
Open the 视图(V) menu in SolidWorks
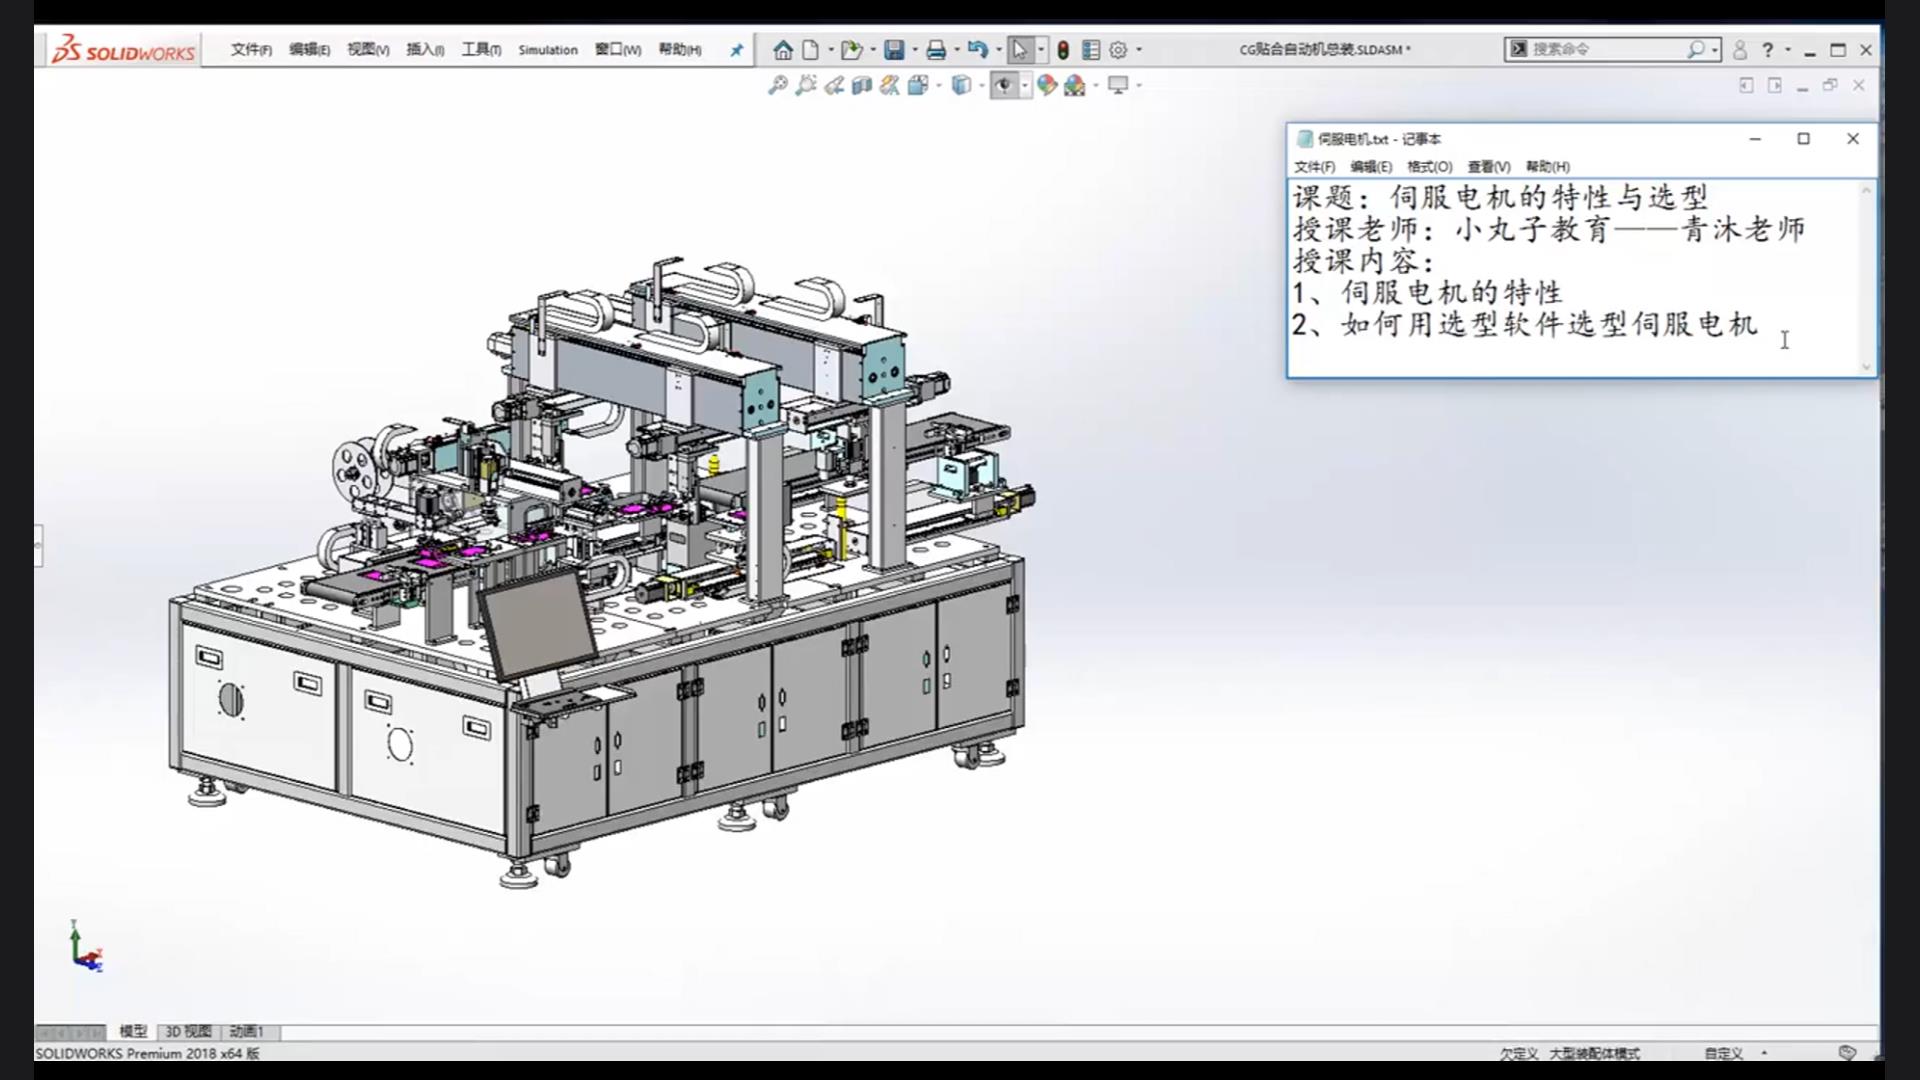pos(368,50)
